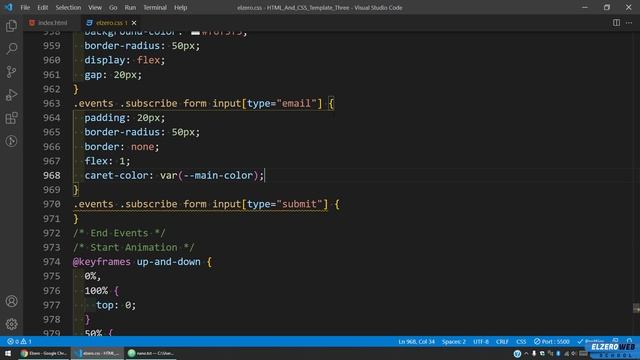Open the Terminal menu

[155, 7]
